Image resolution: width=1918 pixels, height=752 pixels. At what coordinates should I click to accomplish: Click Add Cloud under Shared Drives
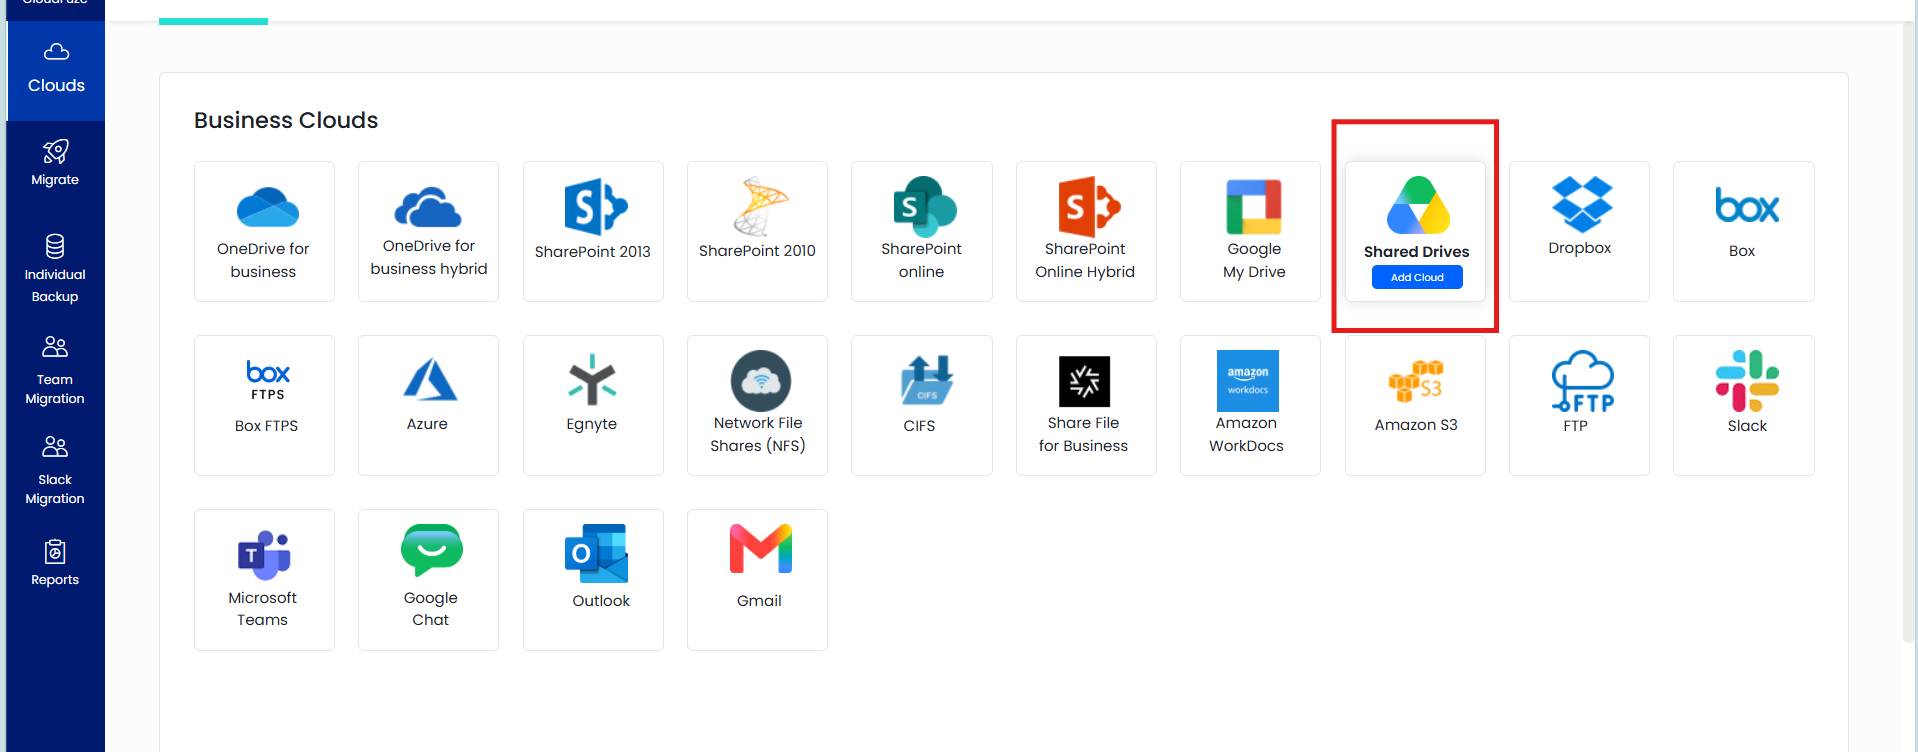1417,277
